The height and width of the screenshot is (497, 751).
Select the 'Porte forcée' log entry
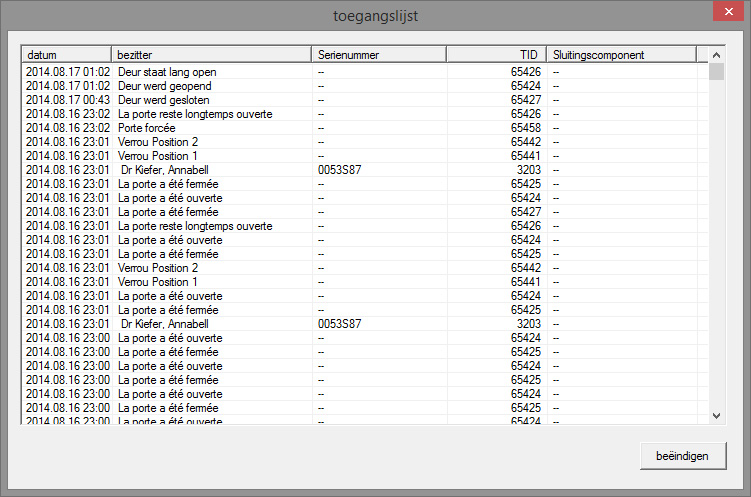(x=146, y=128)
